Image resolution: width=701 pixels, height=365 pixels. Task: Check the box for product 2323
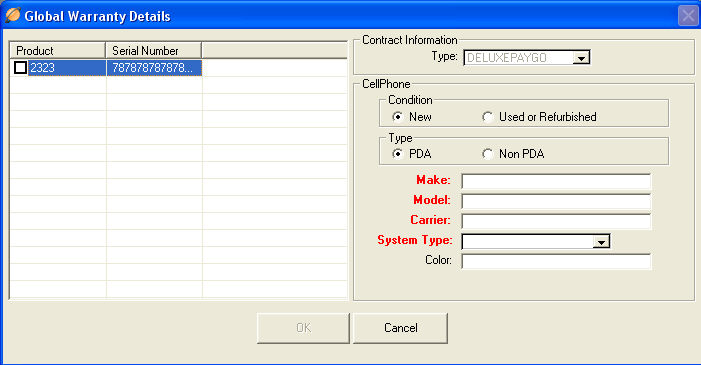click(20, 68)
